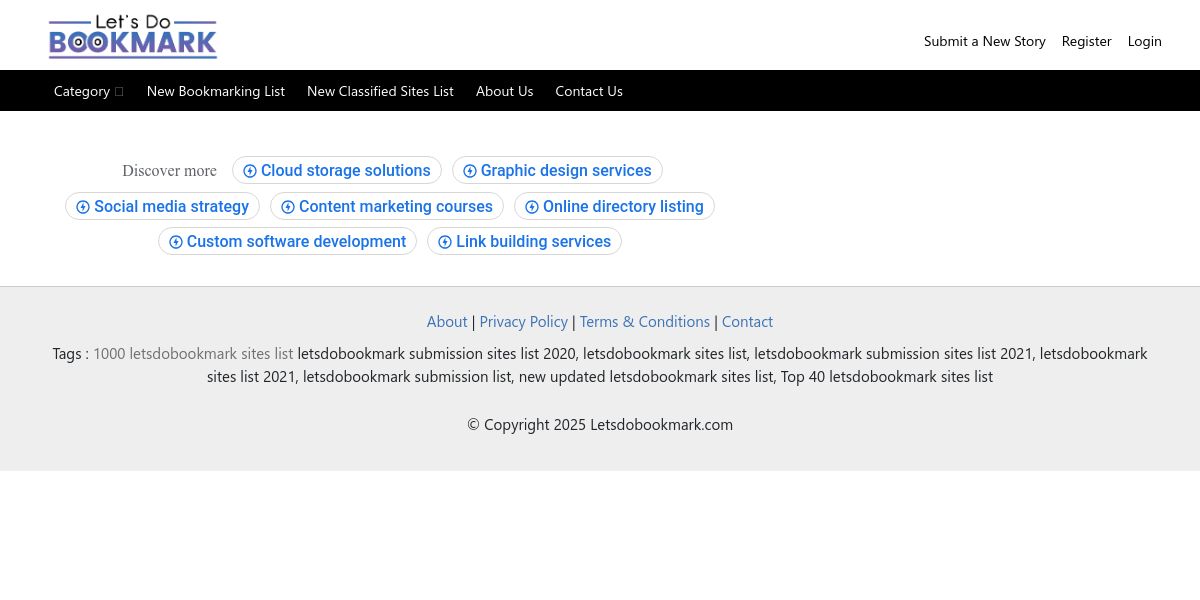Click the 1000 letsdobookmark sites list tag
This screenshot has width=1200, height=600.
tap(193, 354)
